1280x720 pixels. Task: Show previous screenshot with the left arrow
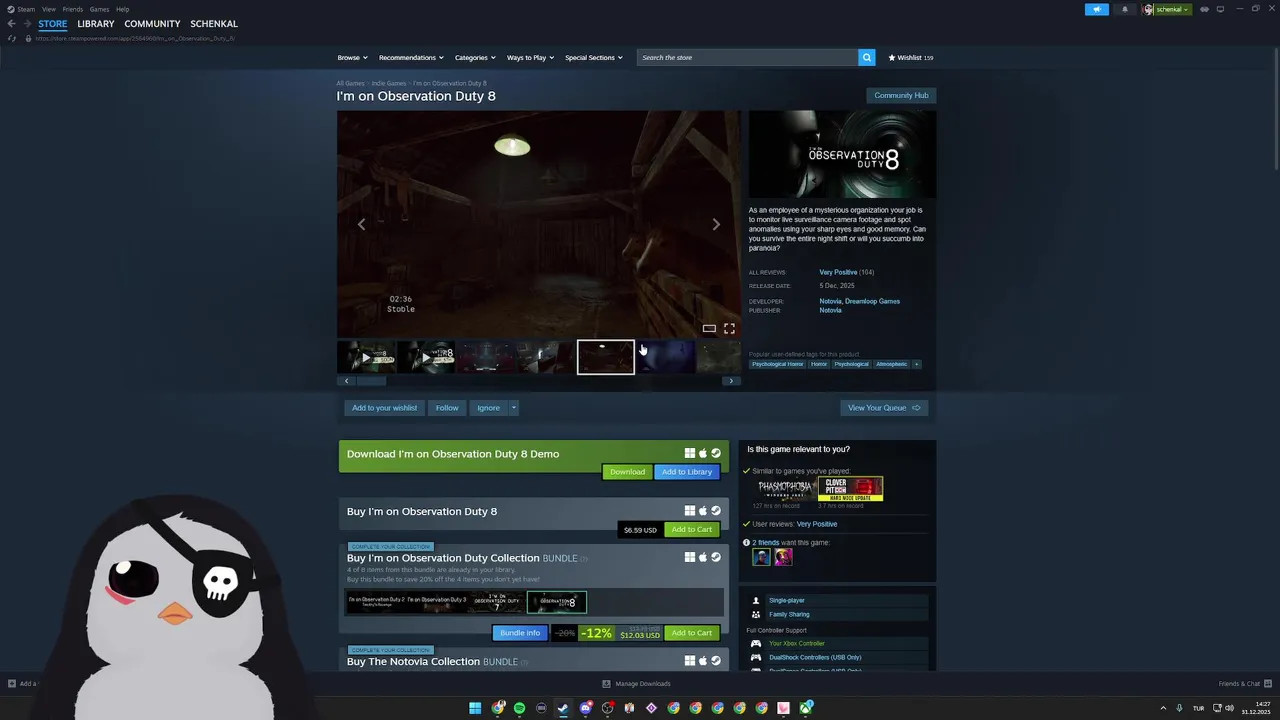click(x=362, y=224)
